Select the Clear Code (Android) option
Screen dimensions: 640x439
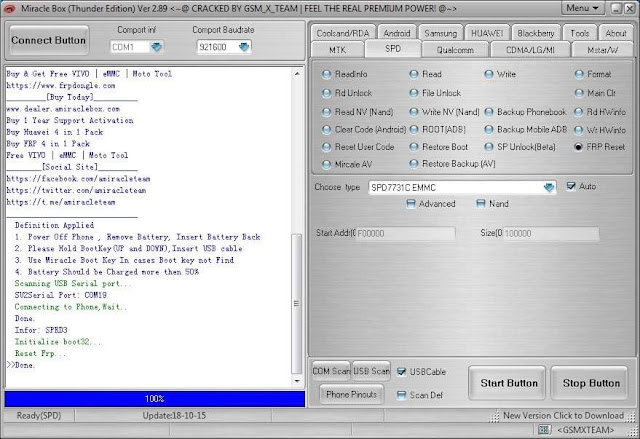coord(364,130)
